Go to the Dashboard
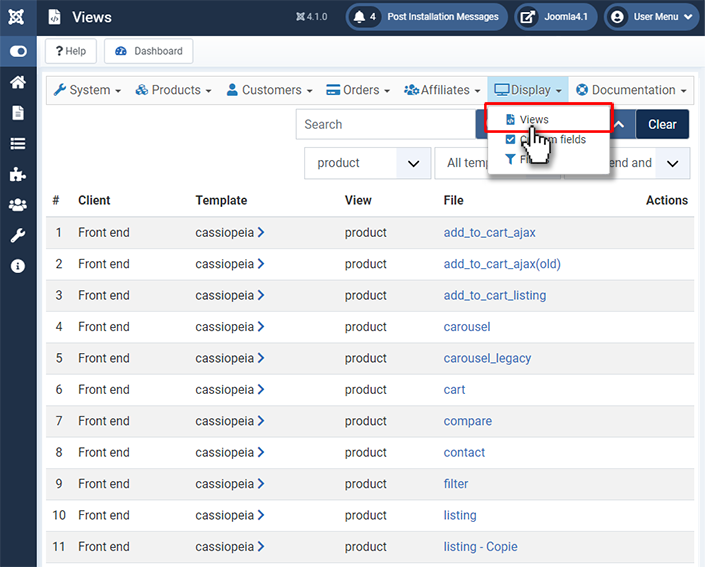The image size is (705, 567). 149,51
